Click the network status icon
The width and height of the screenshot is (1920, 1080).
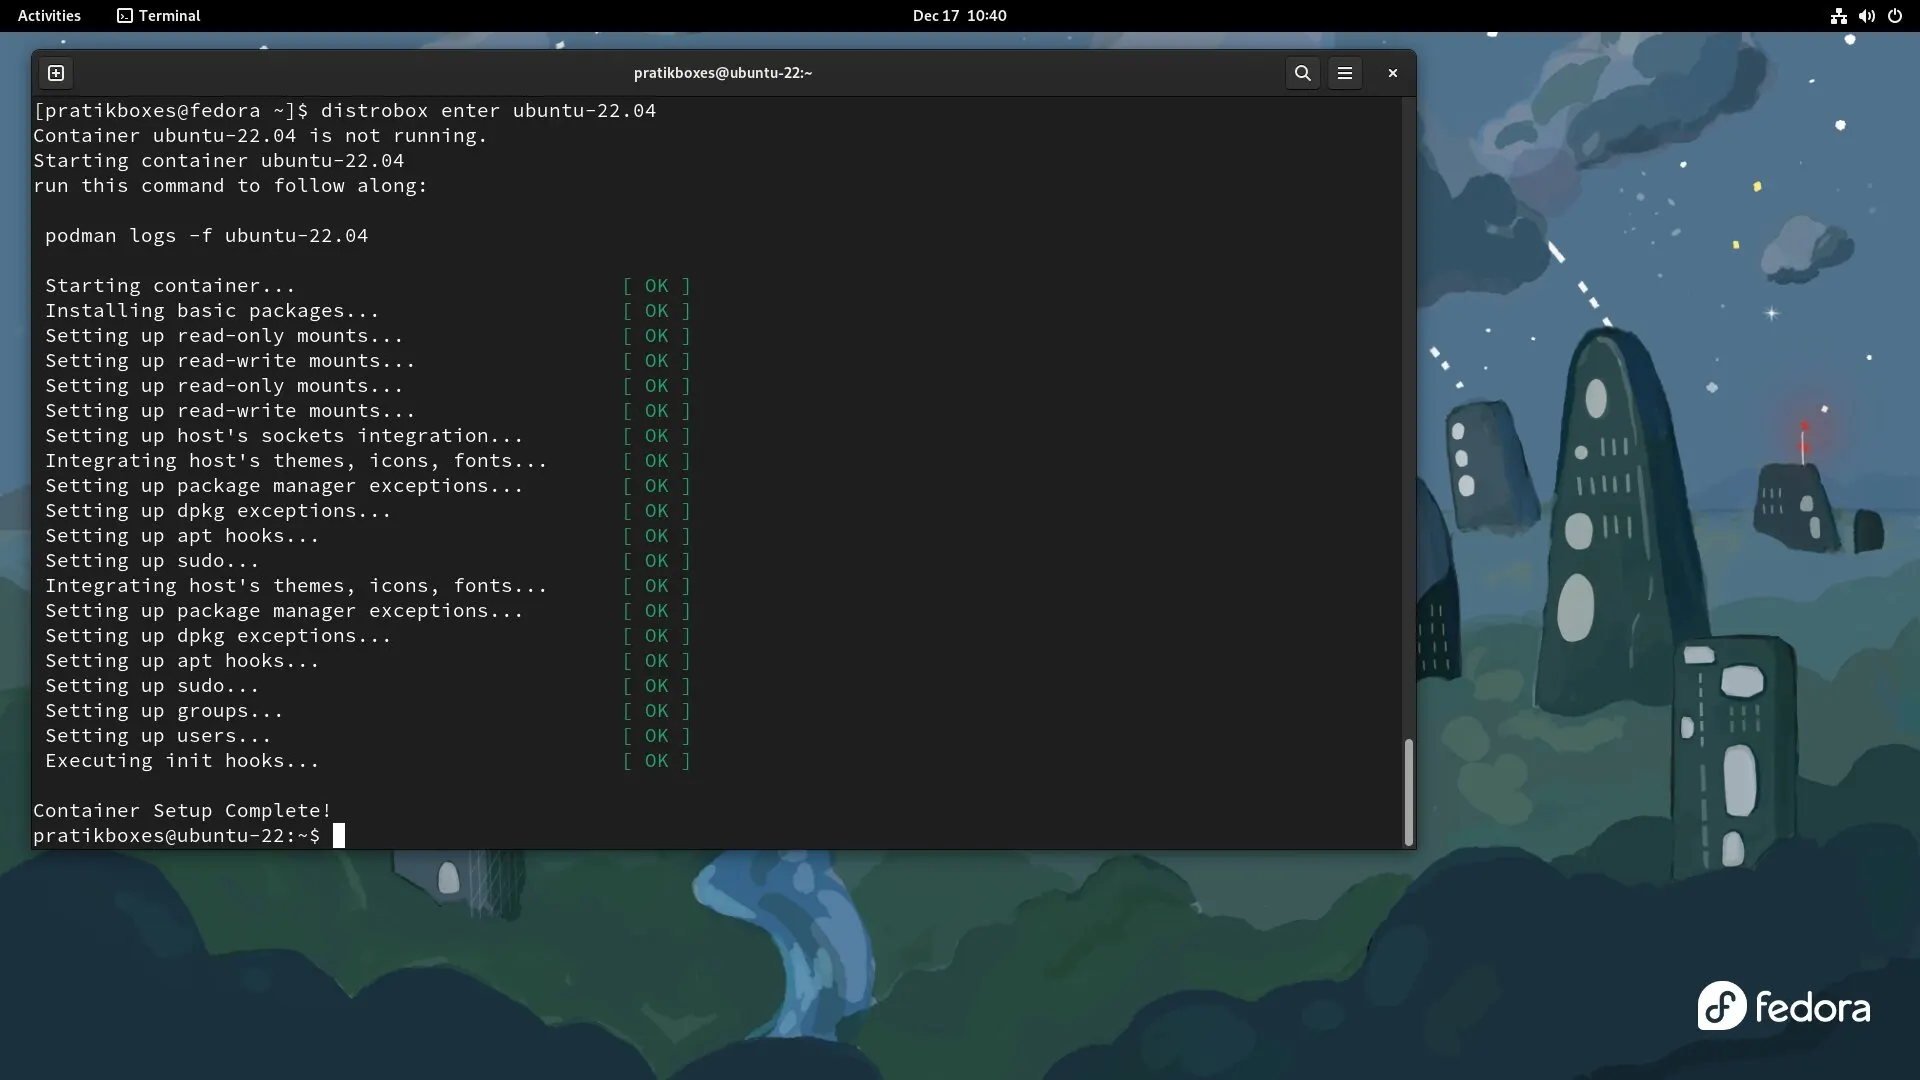coord(1838,16)
